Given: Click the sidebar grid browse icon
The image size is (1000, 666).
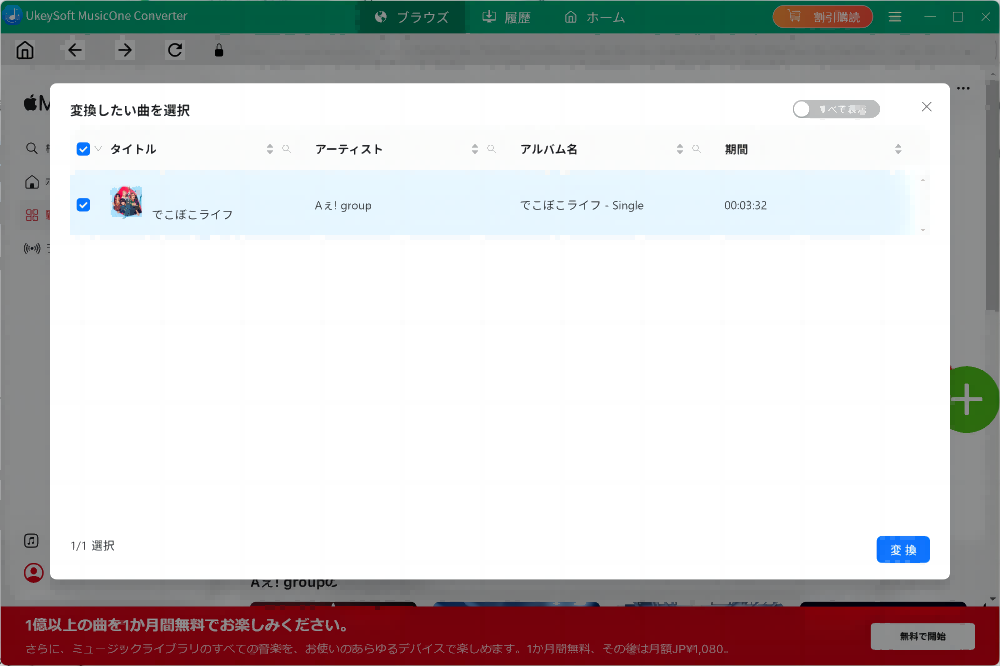Looking at the screenshot, I should pyautogui.click(x=32, y=215).
